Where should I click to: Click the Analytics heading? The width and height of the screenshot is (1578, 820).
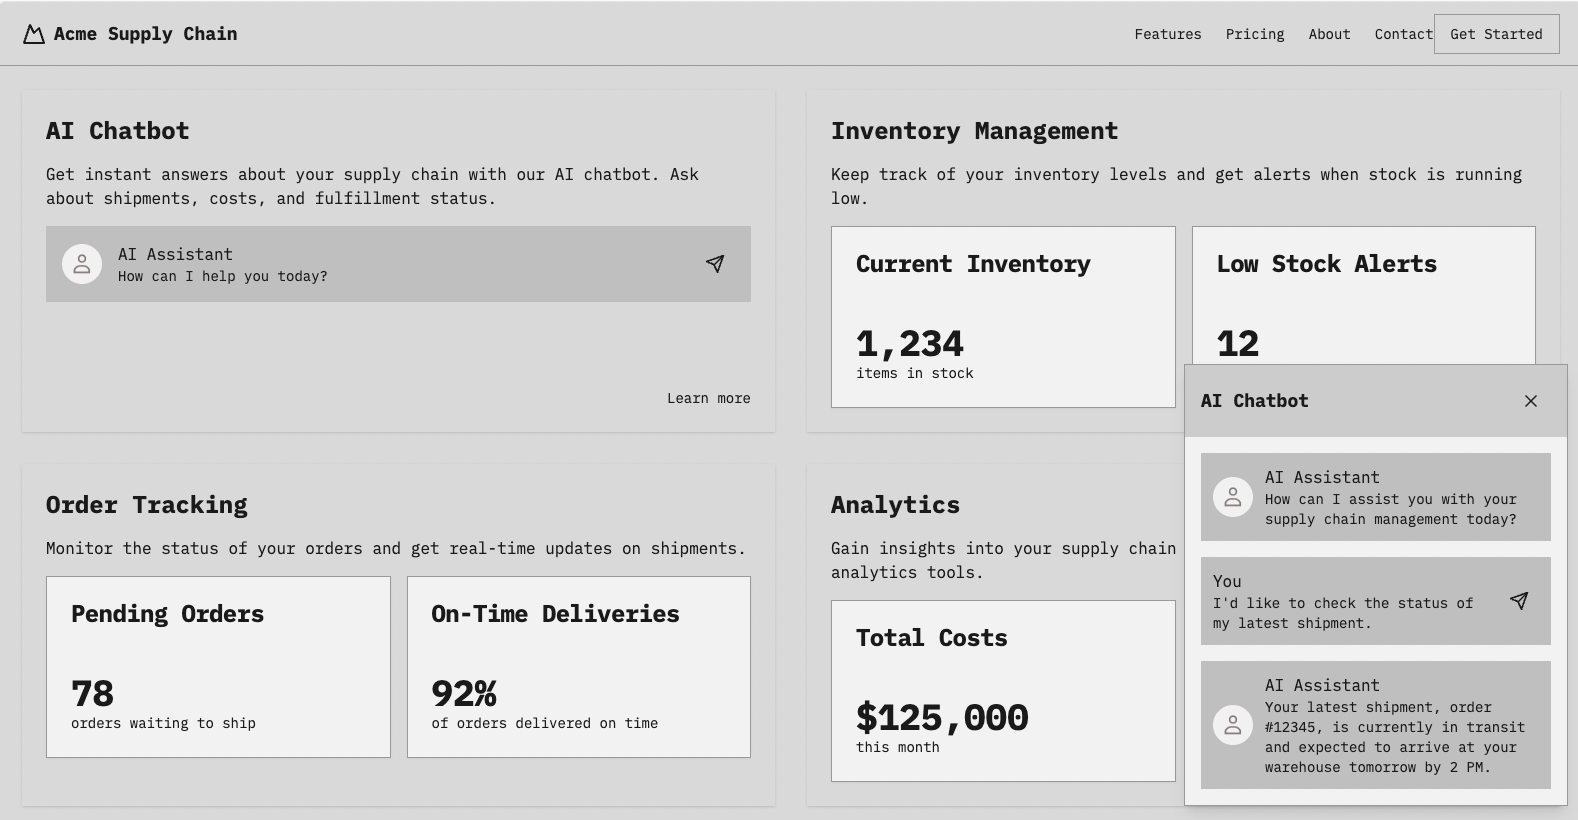[895, 505]
